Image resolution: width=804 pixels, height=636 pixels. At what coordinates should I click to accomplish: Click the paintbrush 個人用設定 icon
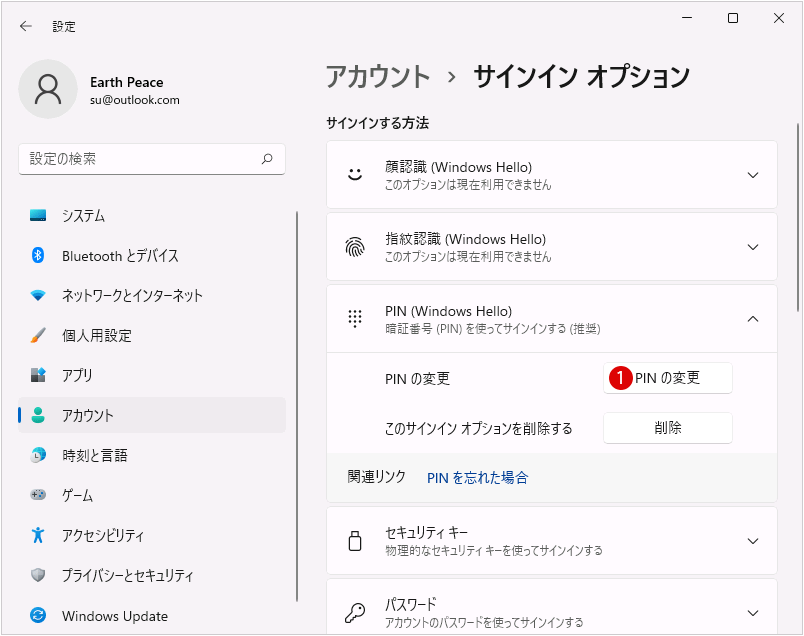point(38,335)
